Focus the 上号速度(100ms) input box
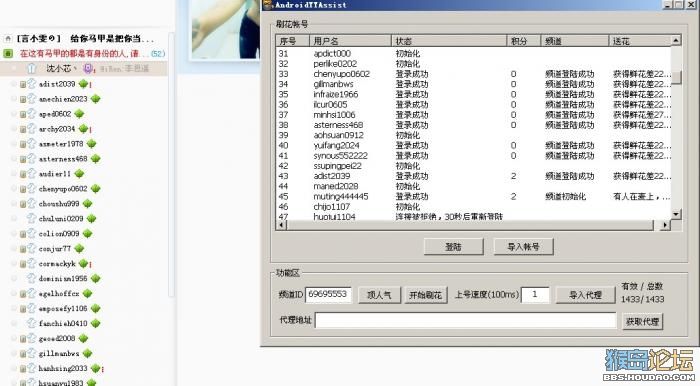Screen dimensions: 700x386 [x=535, y=295]
